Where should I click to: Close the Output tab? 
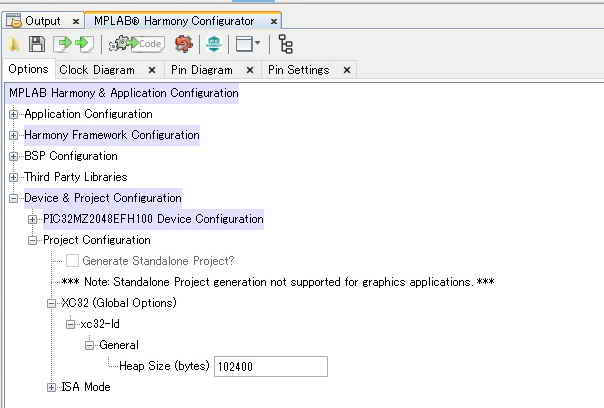76,22
